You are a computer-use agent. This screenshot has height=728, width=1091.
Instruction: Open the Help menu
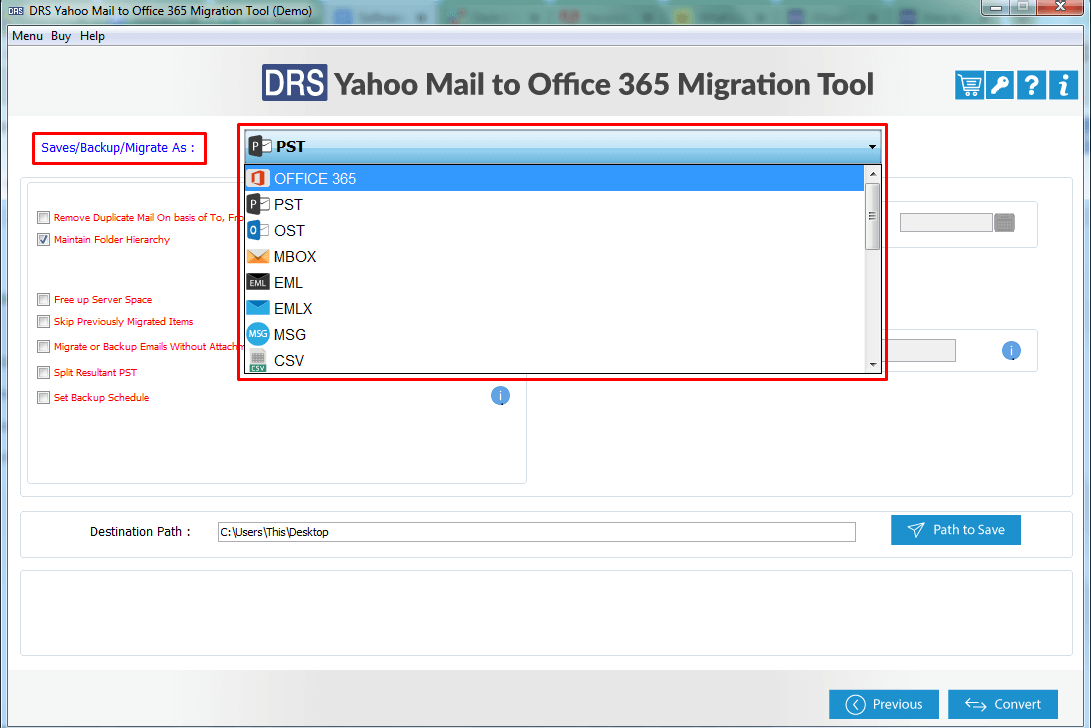pyautogui.click(x=92, y=35)
